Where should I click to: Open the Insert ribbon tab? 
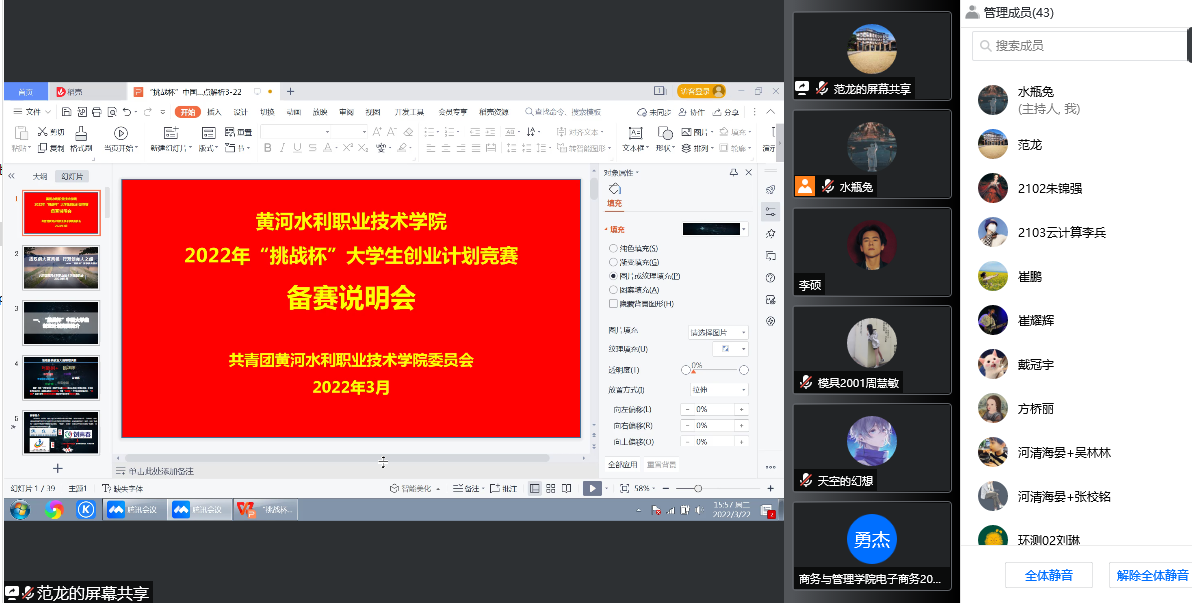(x=214, y=112)
